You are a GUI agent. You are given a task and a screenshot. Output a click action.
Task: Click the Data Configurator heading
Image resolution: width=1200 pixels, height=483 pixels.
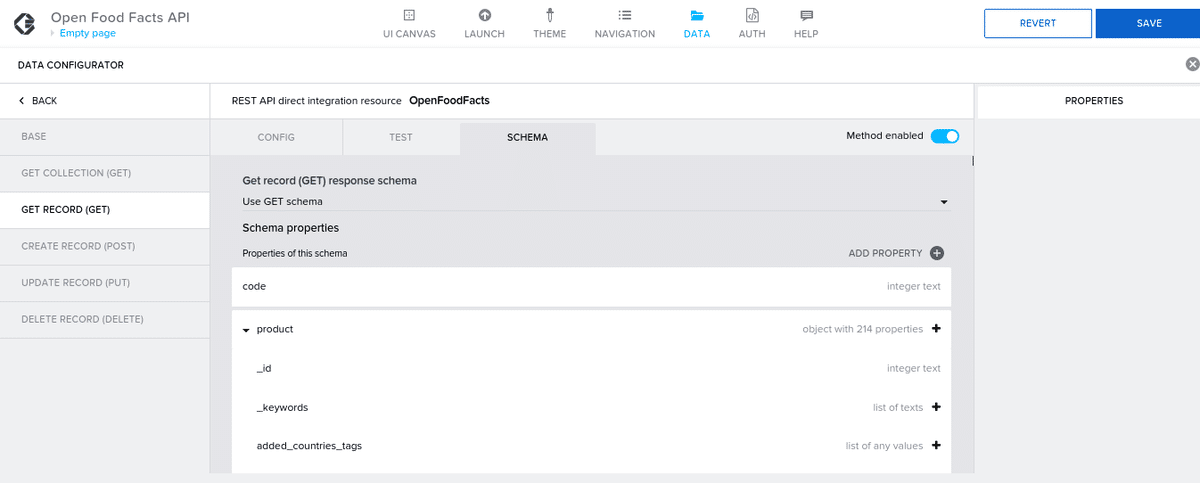point(70,65)
